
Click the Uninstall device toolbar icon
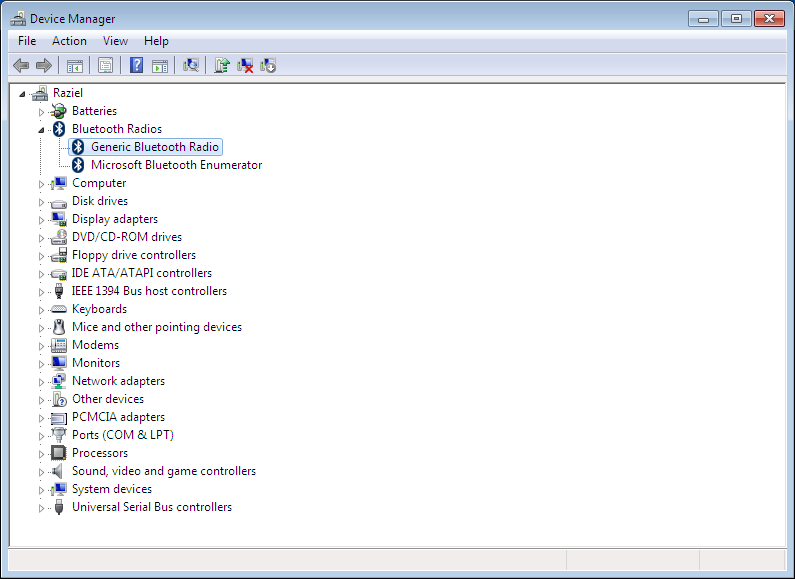click(x=245, y=65)
